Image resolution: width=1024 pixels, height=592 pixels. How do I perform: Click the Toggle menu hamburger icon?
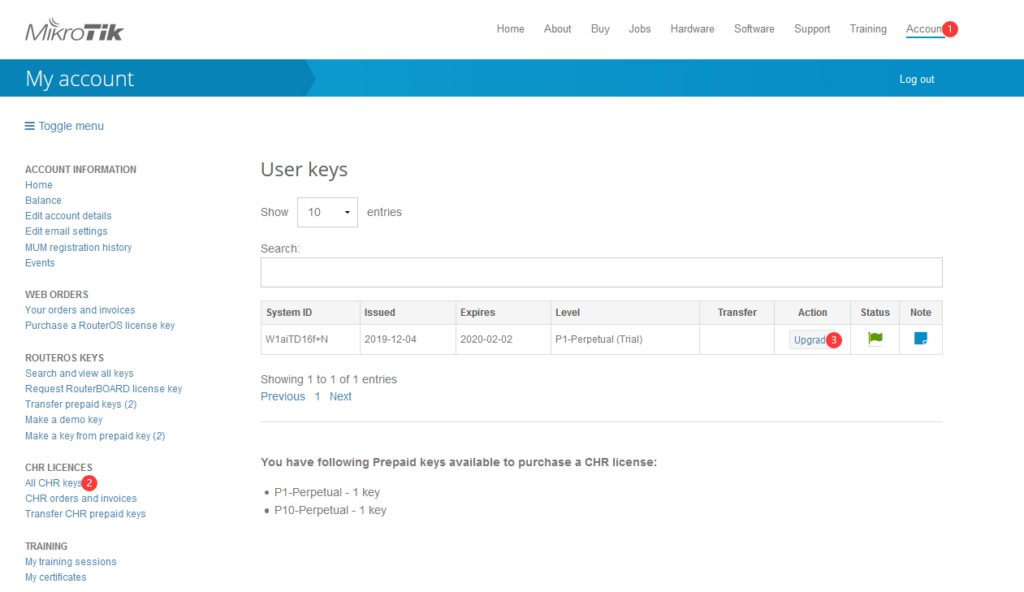(29, 126)
